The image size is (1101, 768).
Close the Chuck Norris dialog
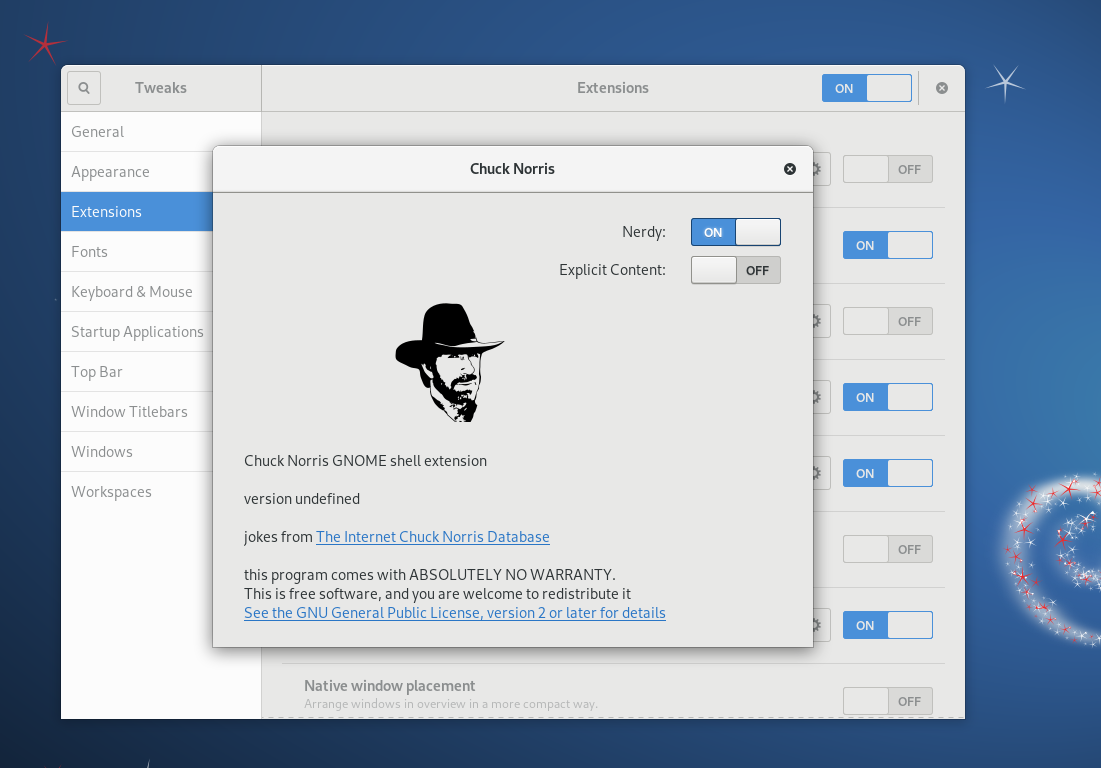point(790,169)
